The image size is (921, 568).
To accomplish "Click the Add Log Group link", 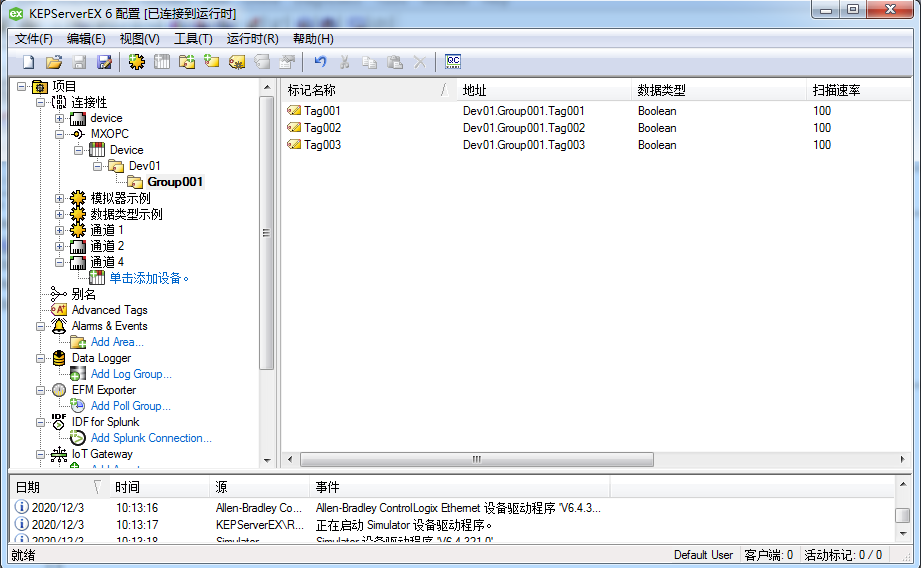I will pos(130,374).
